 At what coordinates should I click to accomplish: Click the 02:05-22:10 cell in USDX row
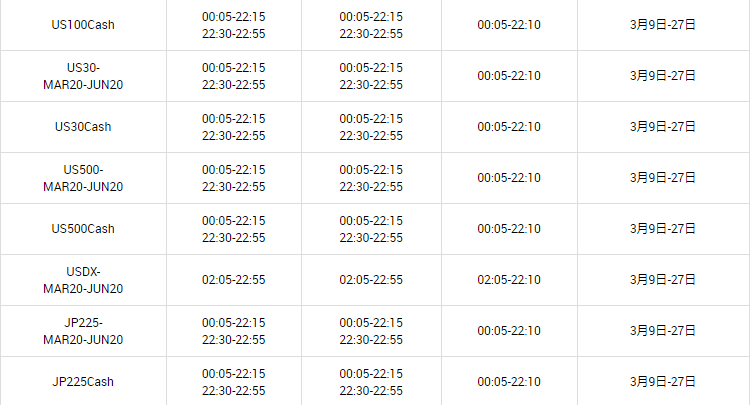click(x=509, y=280)
